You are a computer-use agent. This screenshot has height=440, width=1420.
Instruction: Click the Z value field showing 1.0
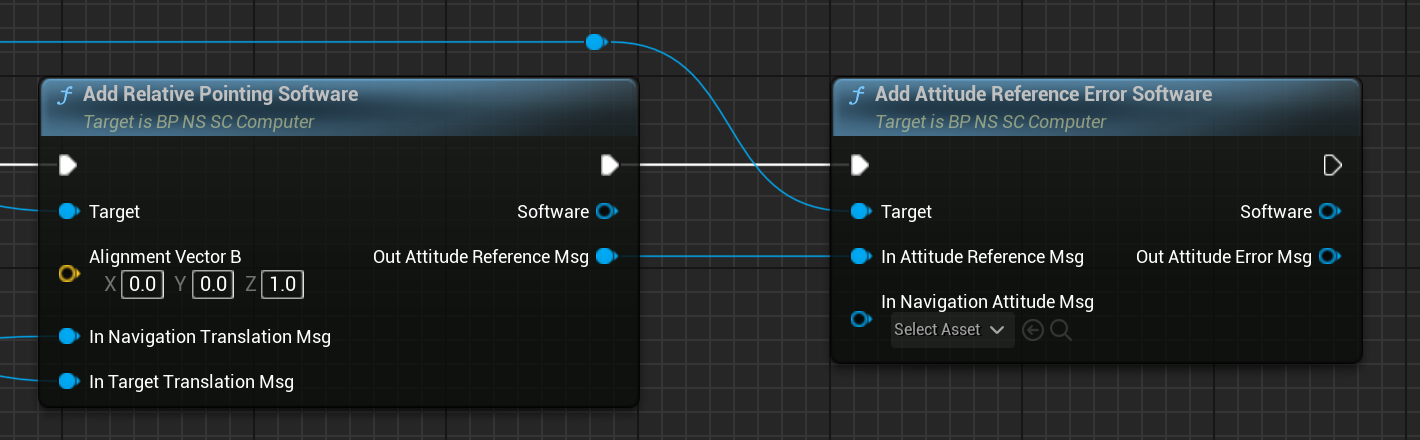(x=282, y=285)
